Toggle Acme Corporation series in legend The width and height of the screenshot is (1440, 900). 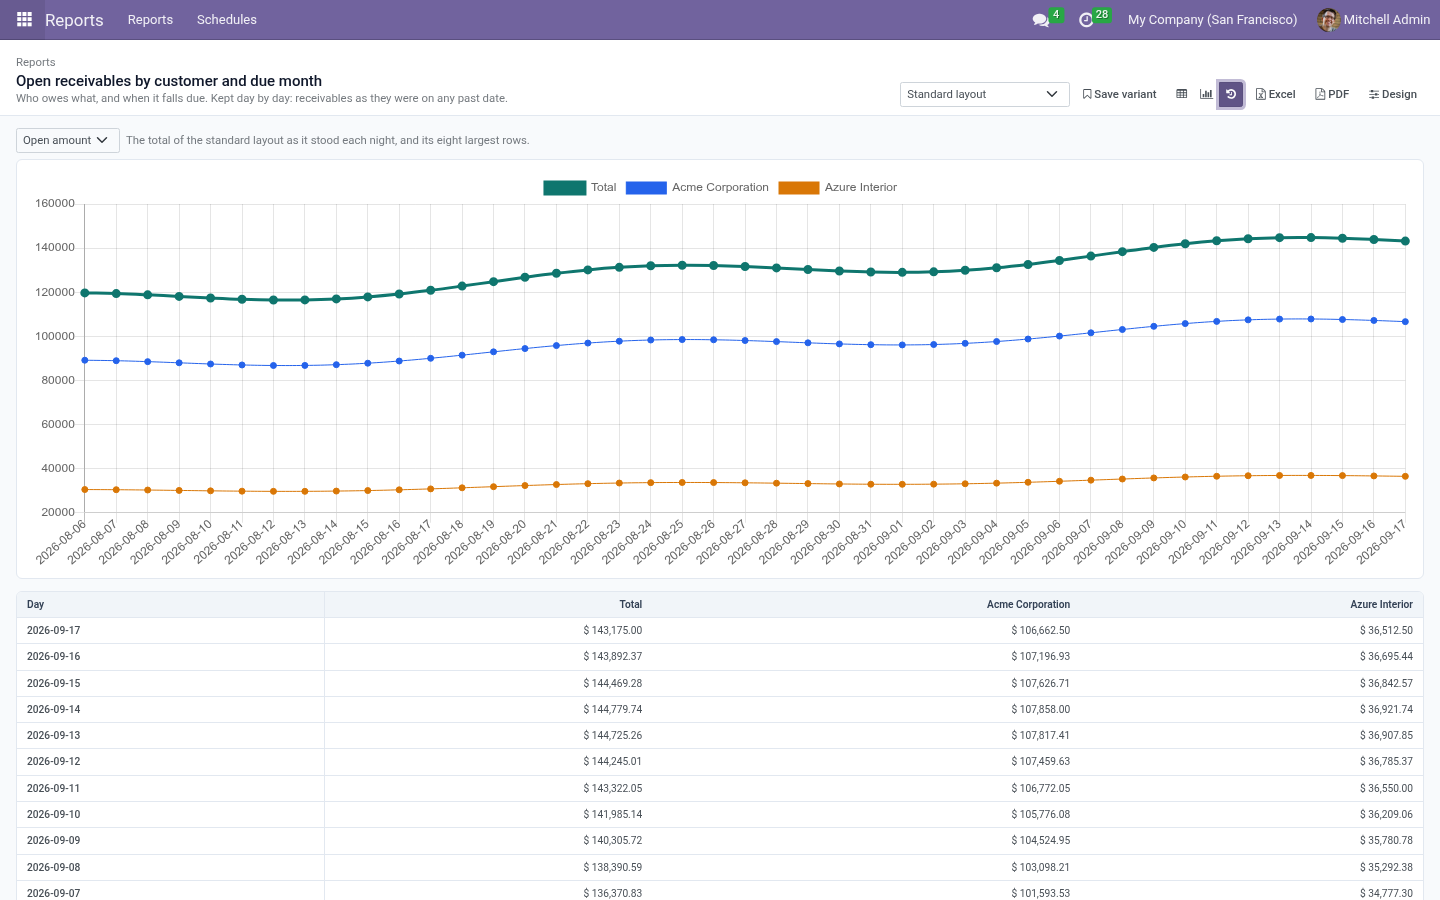coord(697,187)
